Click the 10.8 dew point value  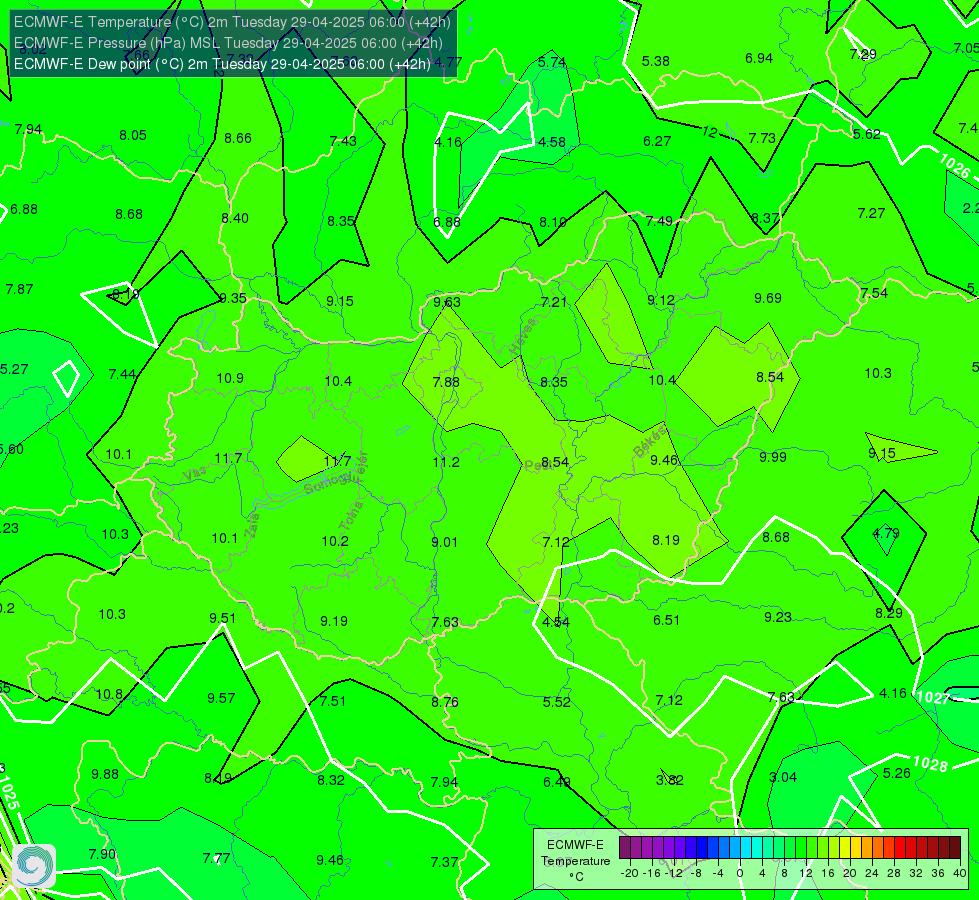click(x=109, y=695)
